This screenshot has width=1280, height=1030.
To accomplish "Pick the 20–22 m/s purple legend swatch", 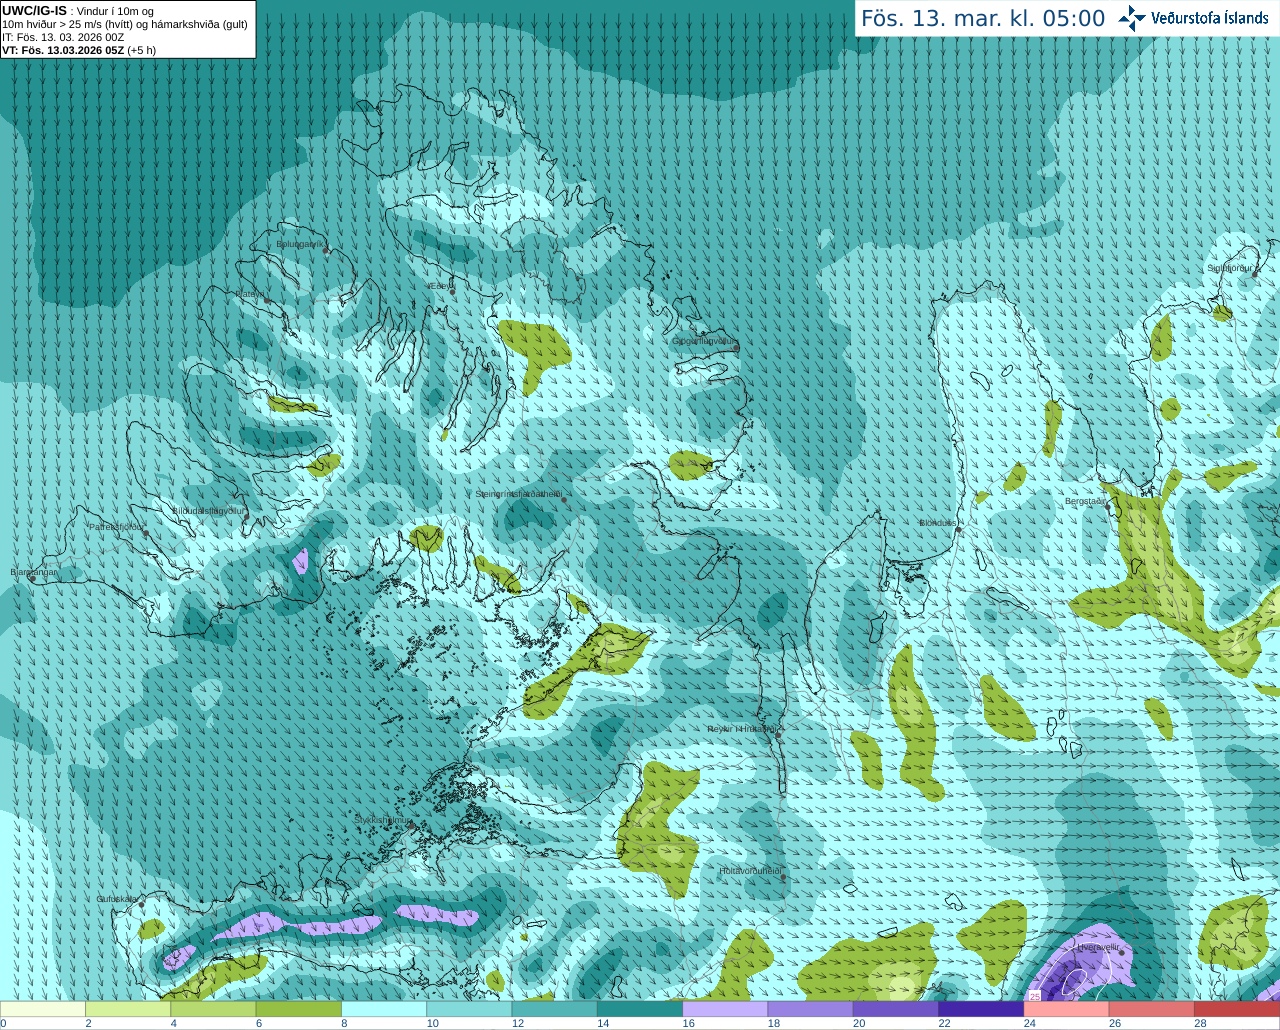I will [896, 1008].
